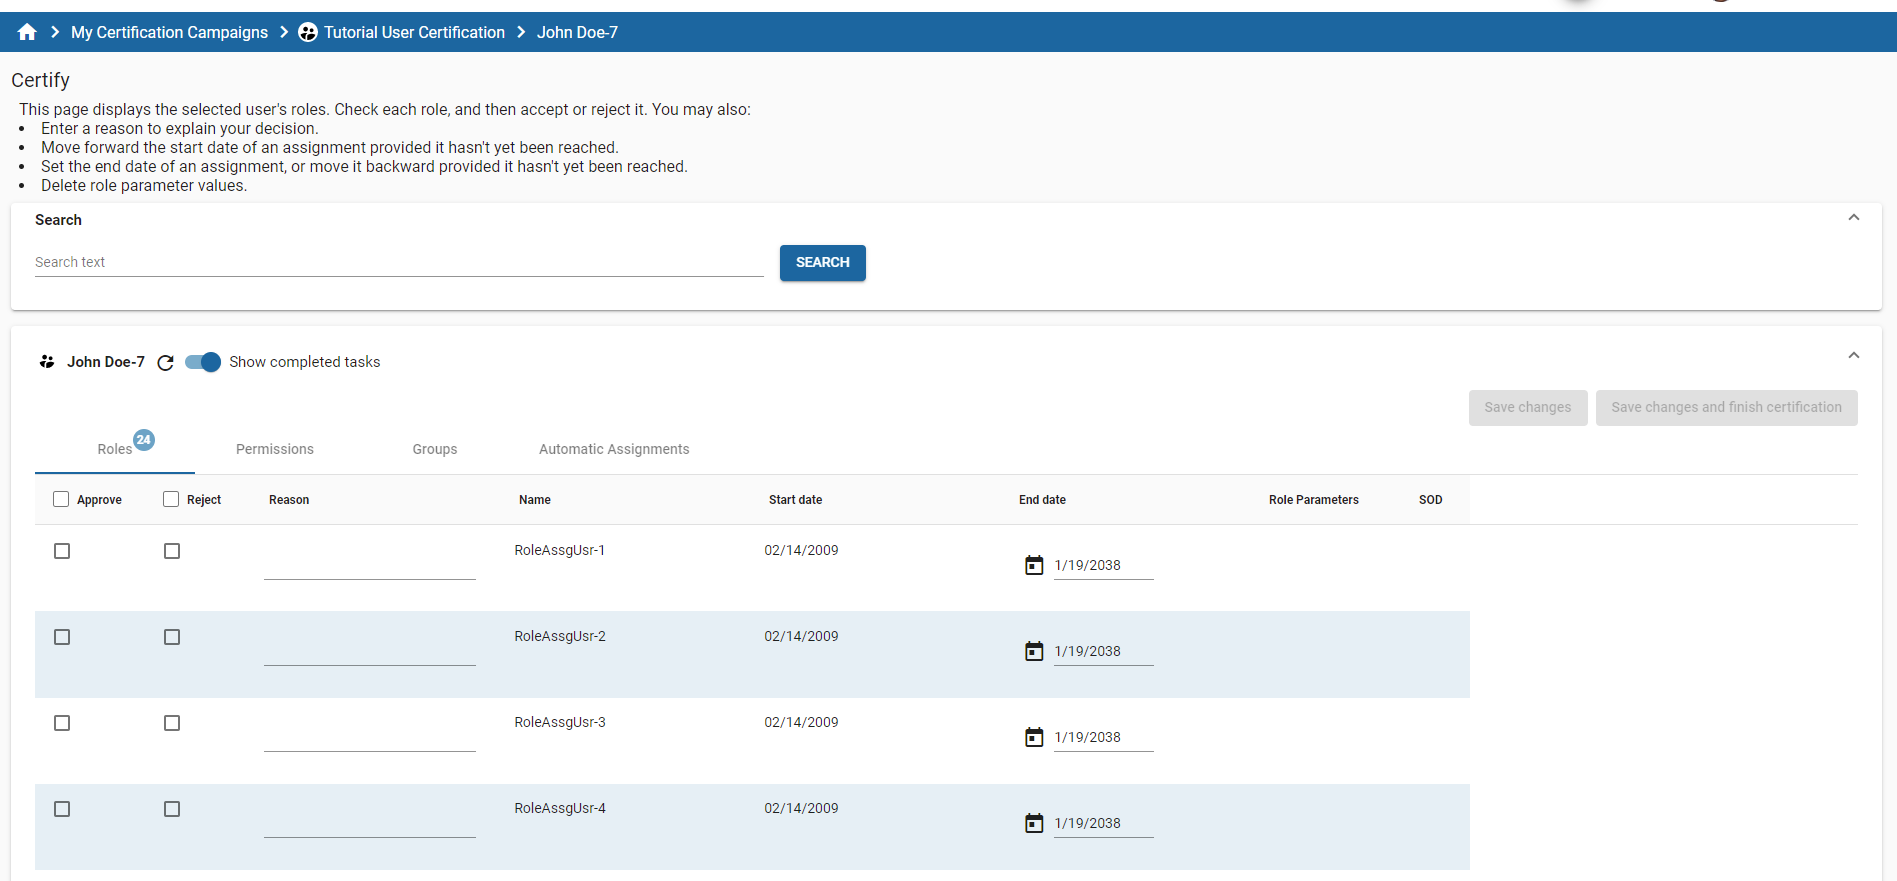
Task: Go to My Certification Campaigns breadcrumb
Action: tap(169, 32)
